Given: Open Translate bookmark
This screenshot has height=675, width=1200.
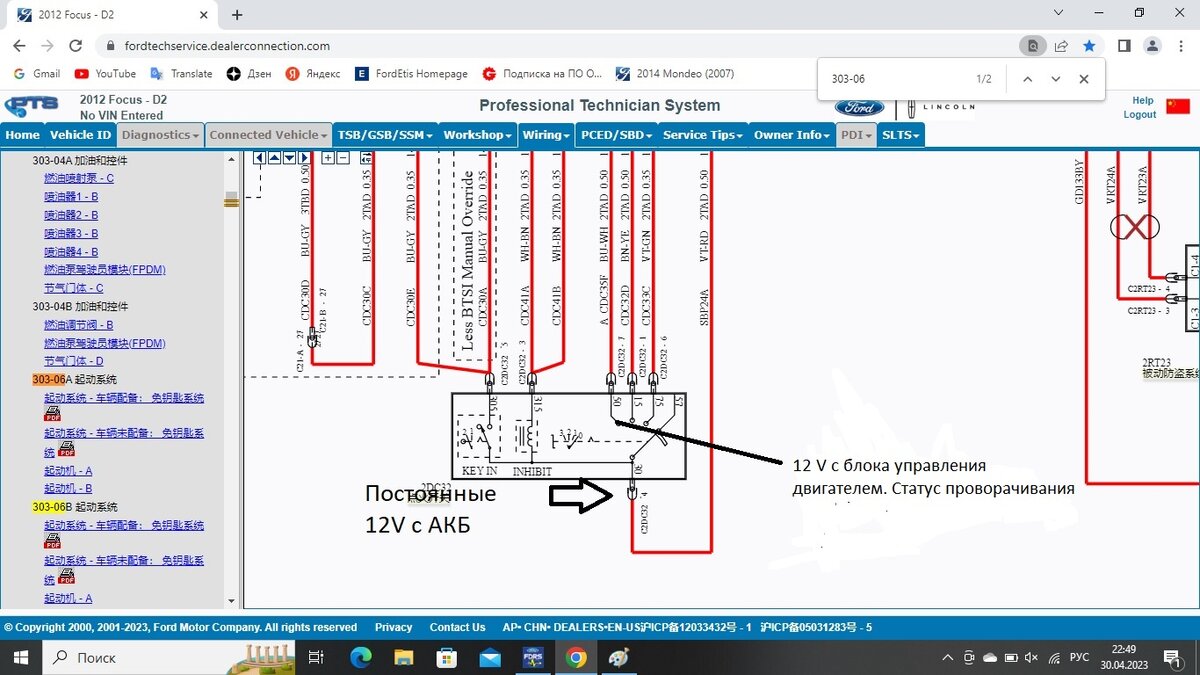Looking at the screenshot, I should point(181,74).
